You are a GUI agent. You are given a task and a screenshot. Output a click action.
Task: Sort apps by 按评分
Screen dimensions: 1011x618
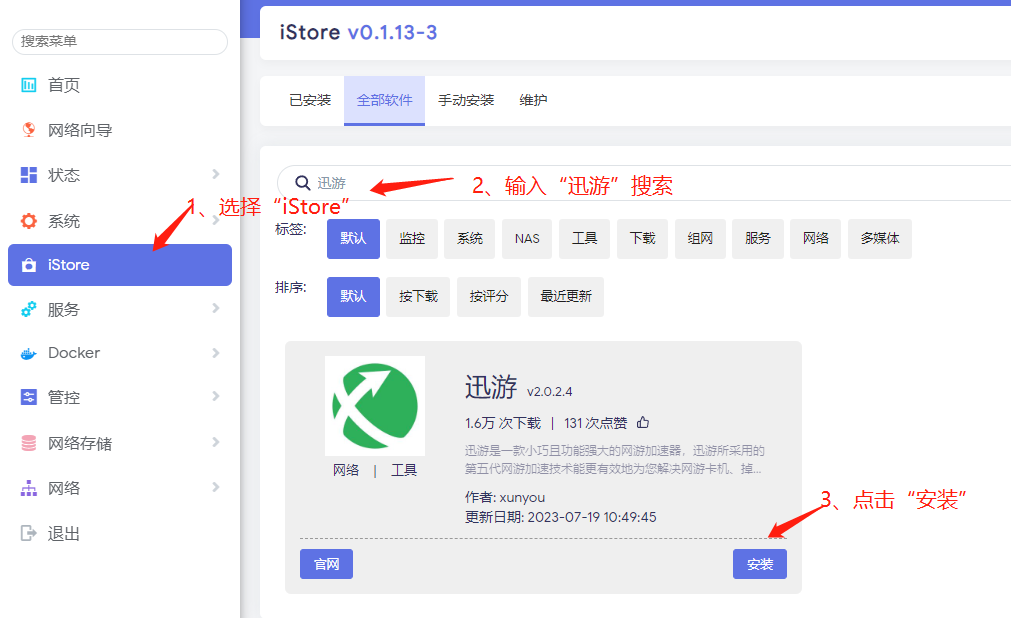click(x=489, y=297)
